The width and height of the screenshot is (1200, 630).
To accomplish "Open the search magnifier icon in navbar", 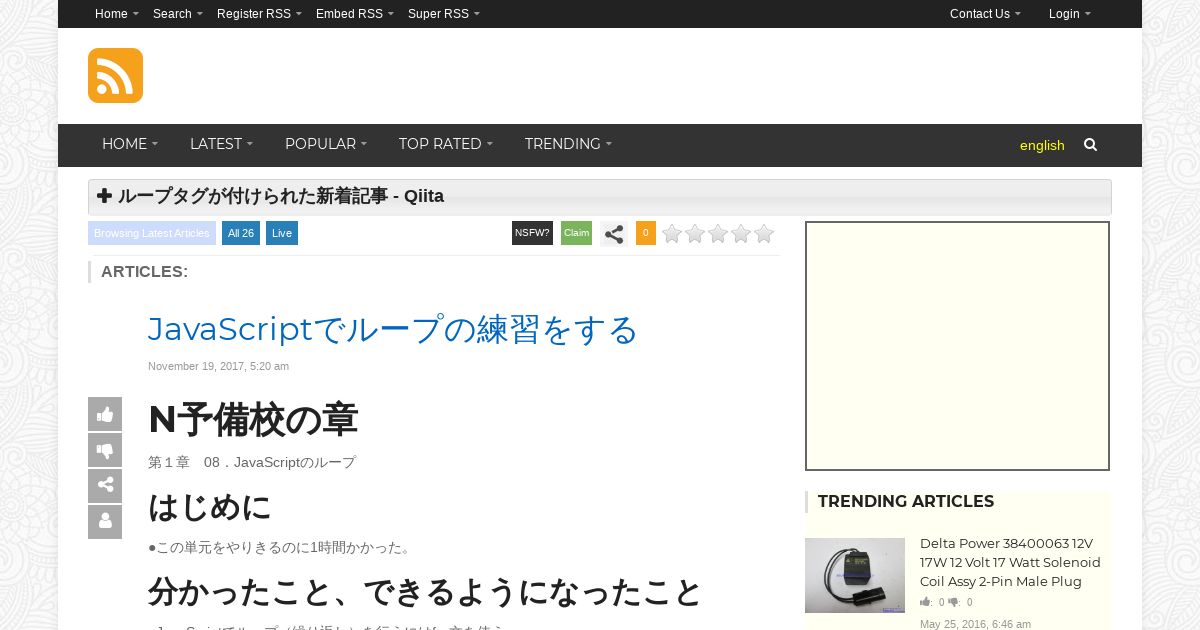I will tap(1090, 145).
